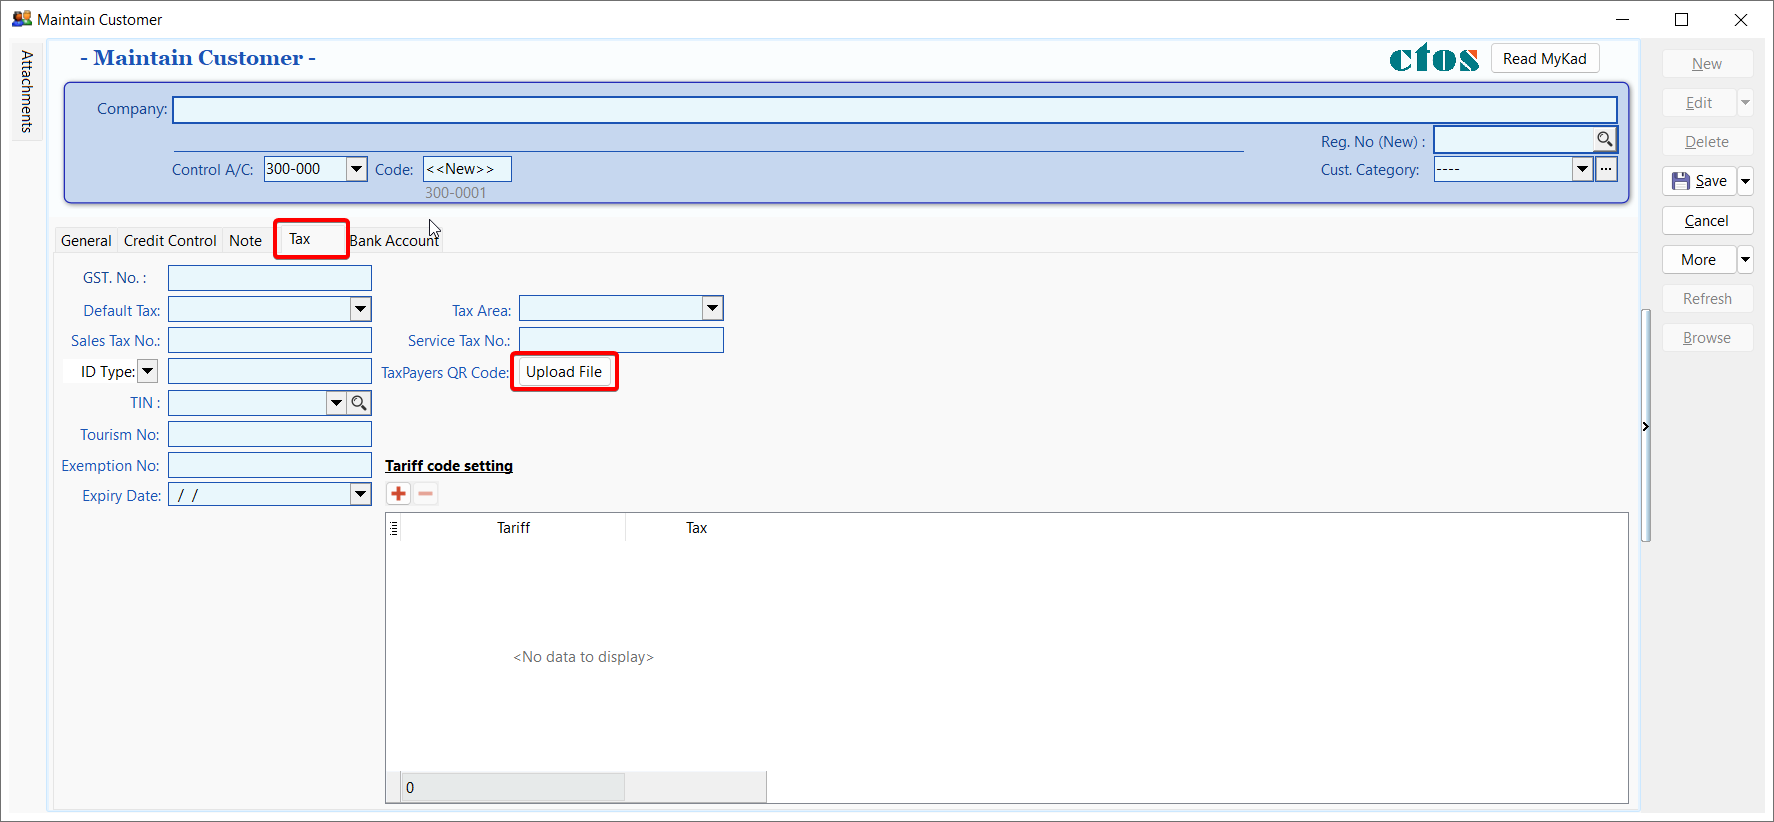Open the Save button dropdown arrow
This screenshot has height=822, width=1774.
tap(1745, 181)
